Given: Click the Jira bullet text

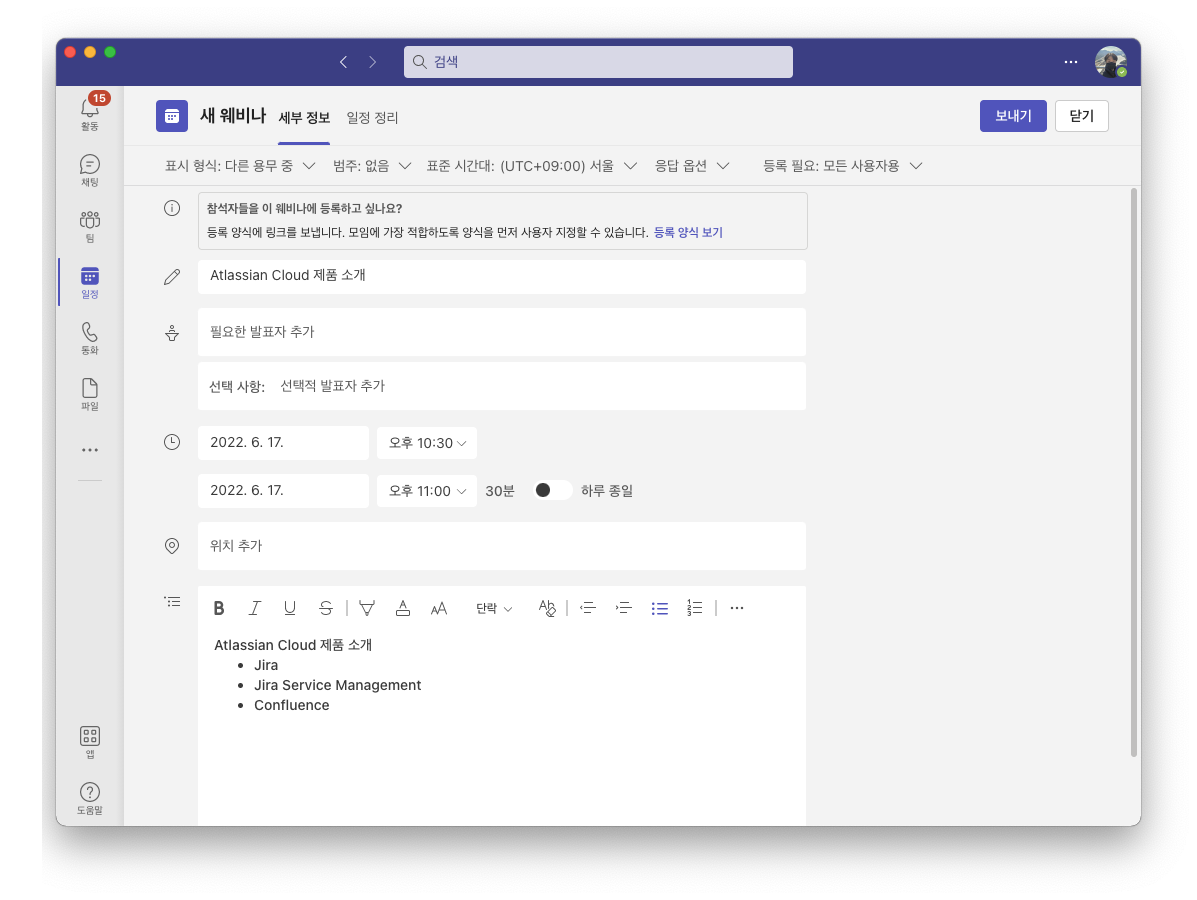Looking at the screenshot, I should [266, 665].
